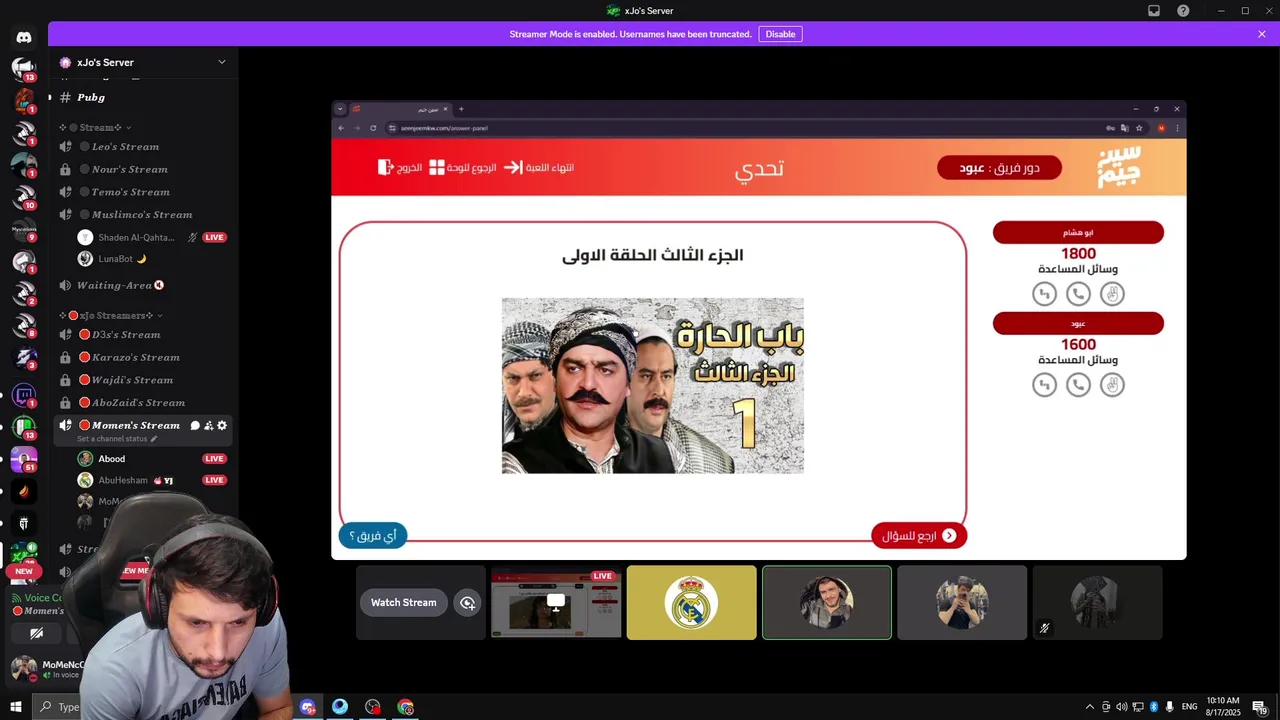Click the ENG language indicator

[x=1189, y=707]
